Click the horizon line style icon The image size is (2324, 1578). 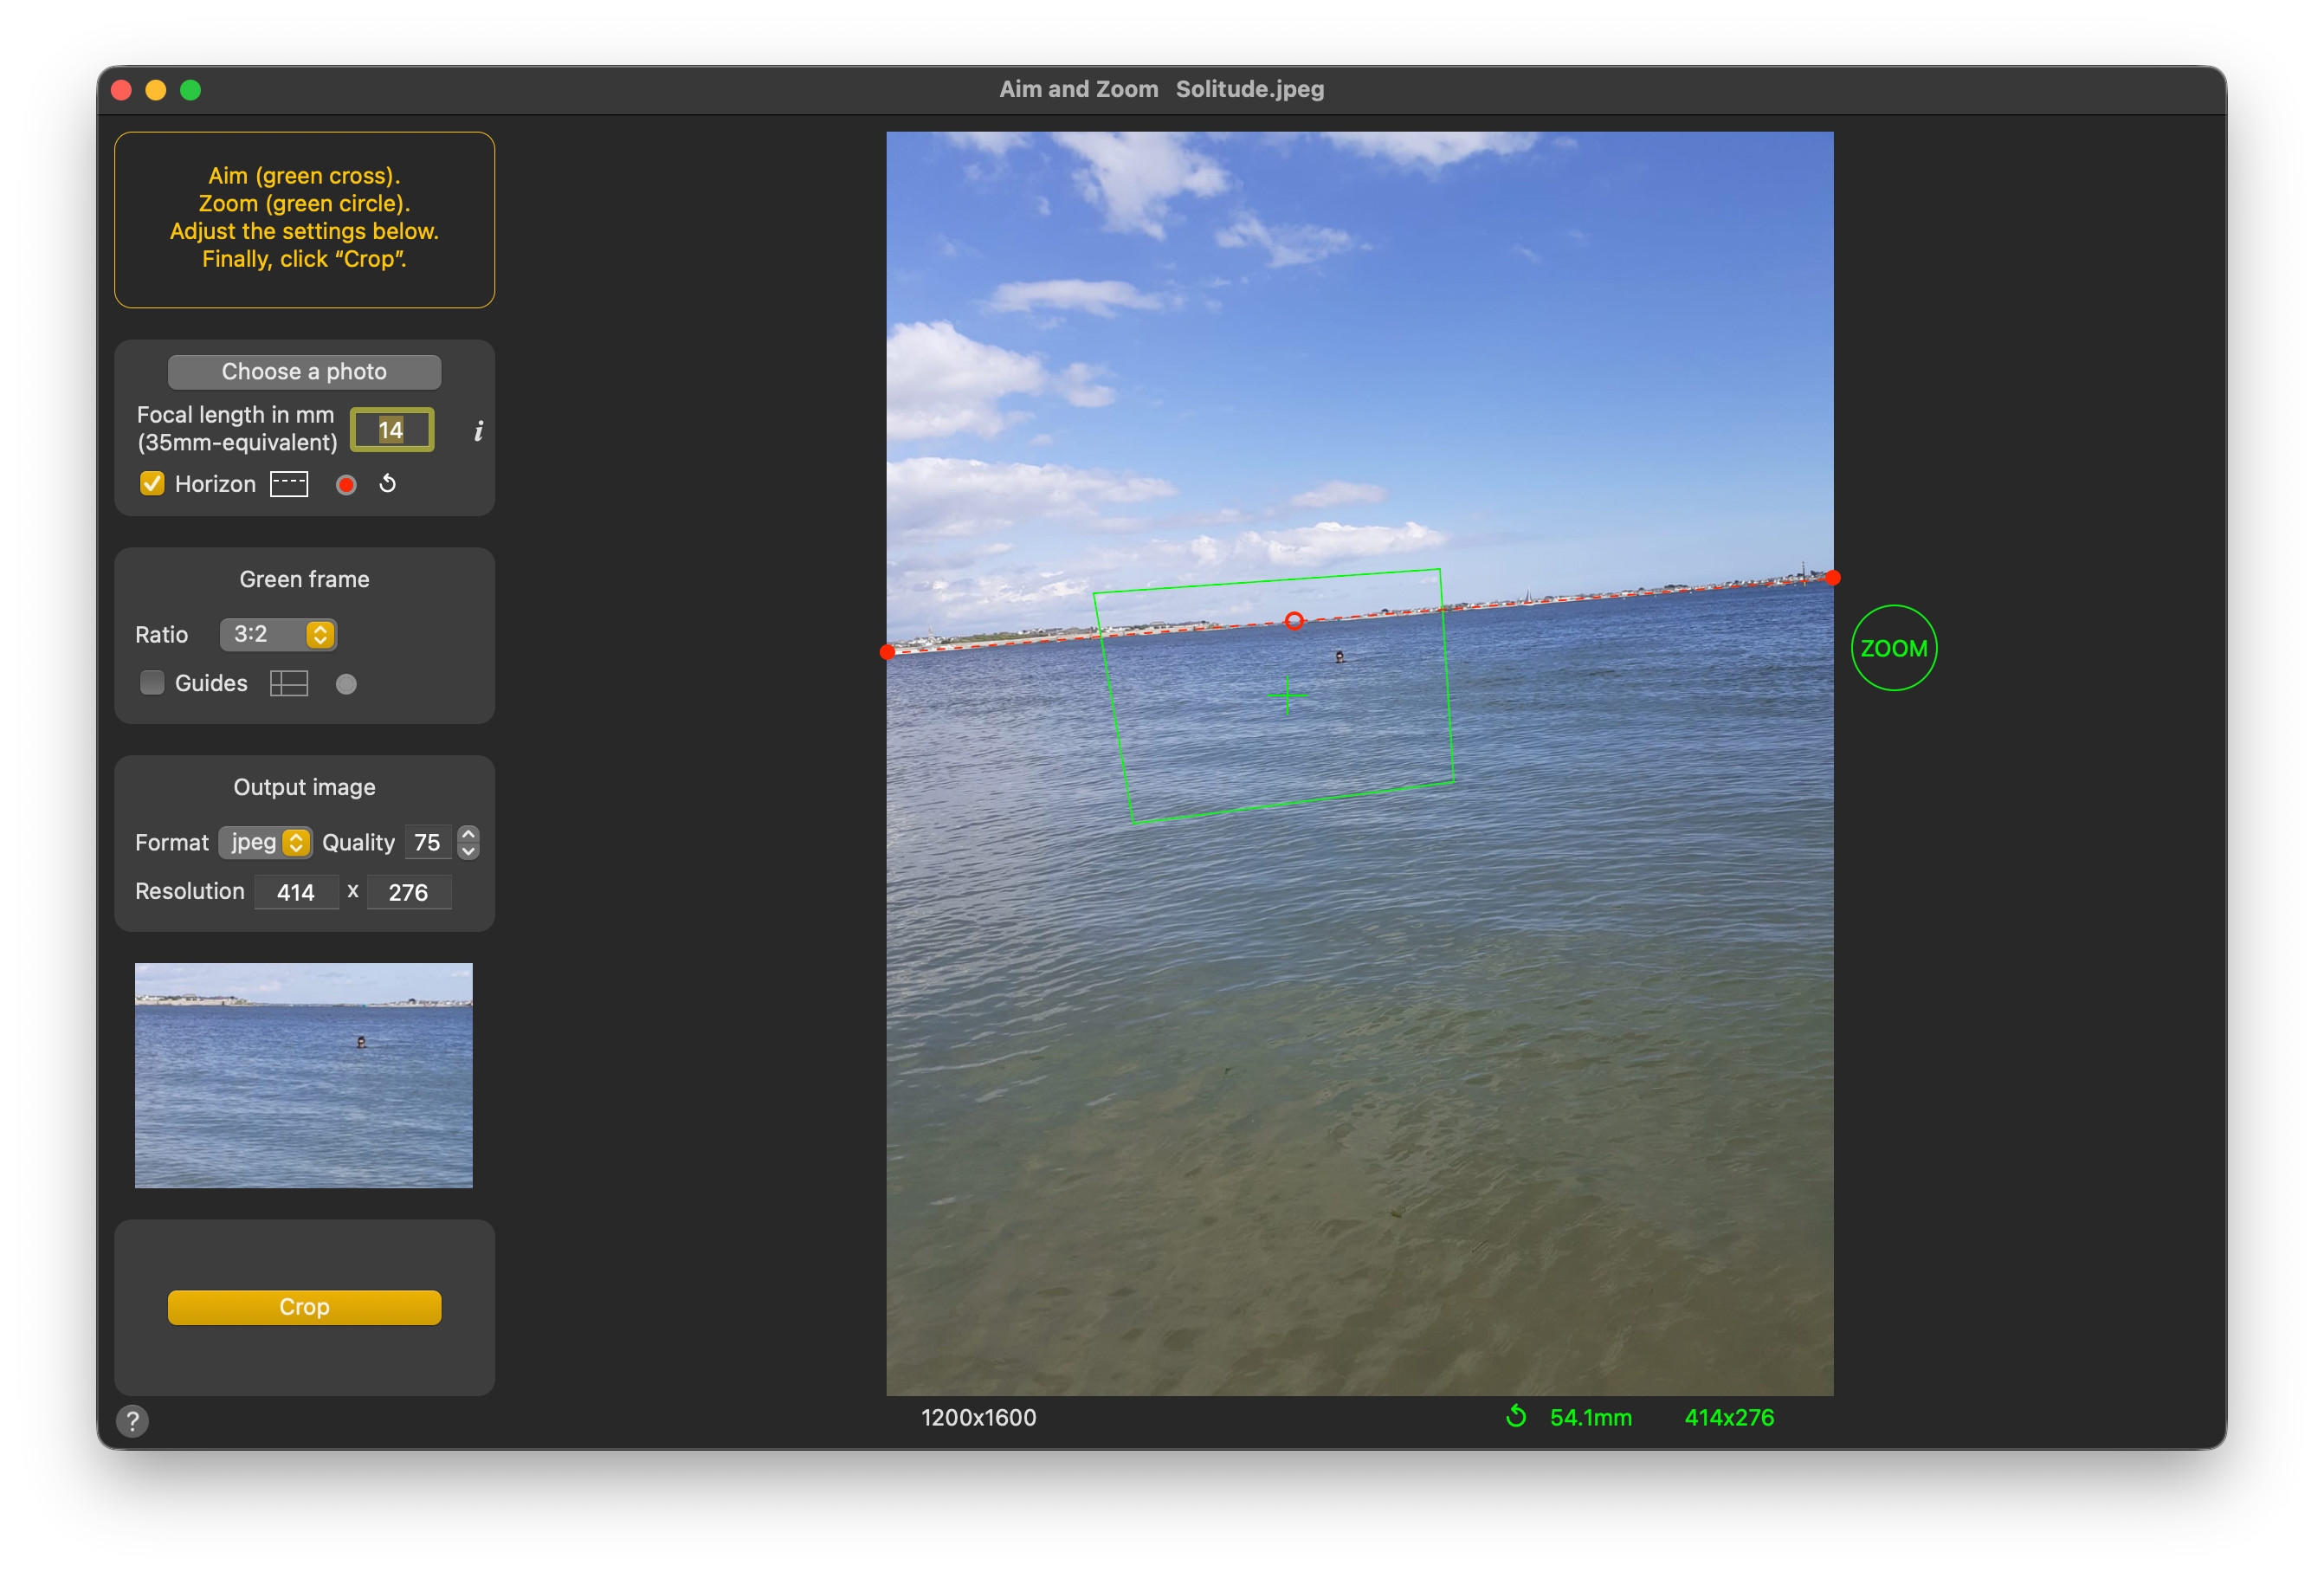pos(289,484)
